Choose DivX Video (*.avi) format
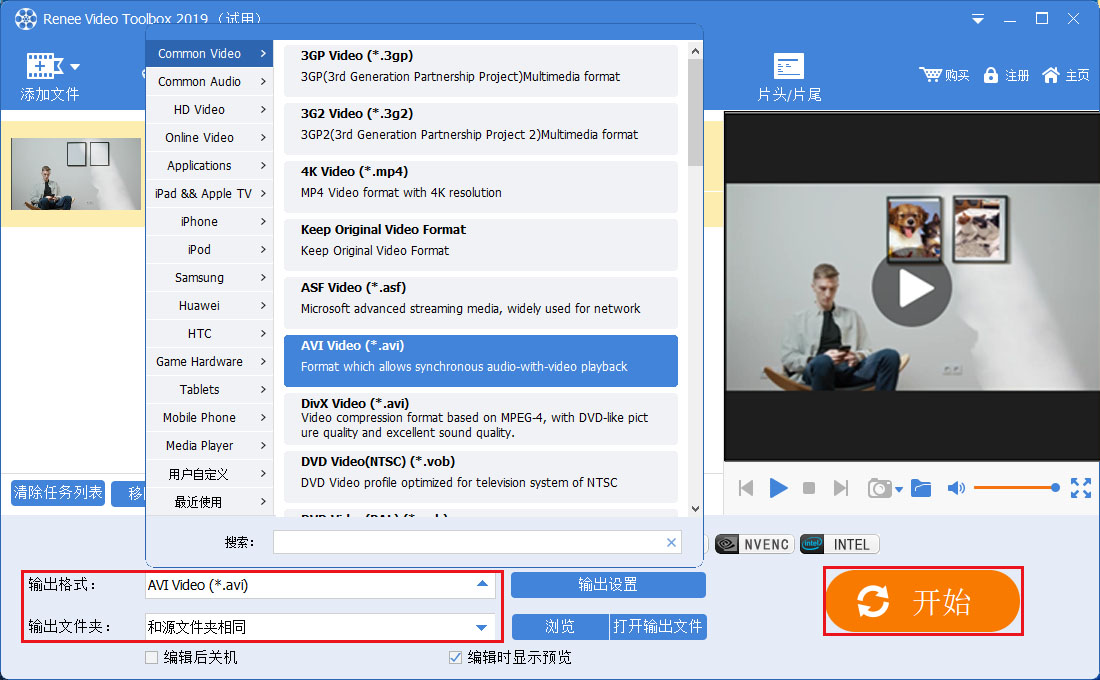The image size is (1100, 680). pos(481,419)
